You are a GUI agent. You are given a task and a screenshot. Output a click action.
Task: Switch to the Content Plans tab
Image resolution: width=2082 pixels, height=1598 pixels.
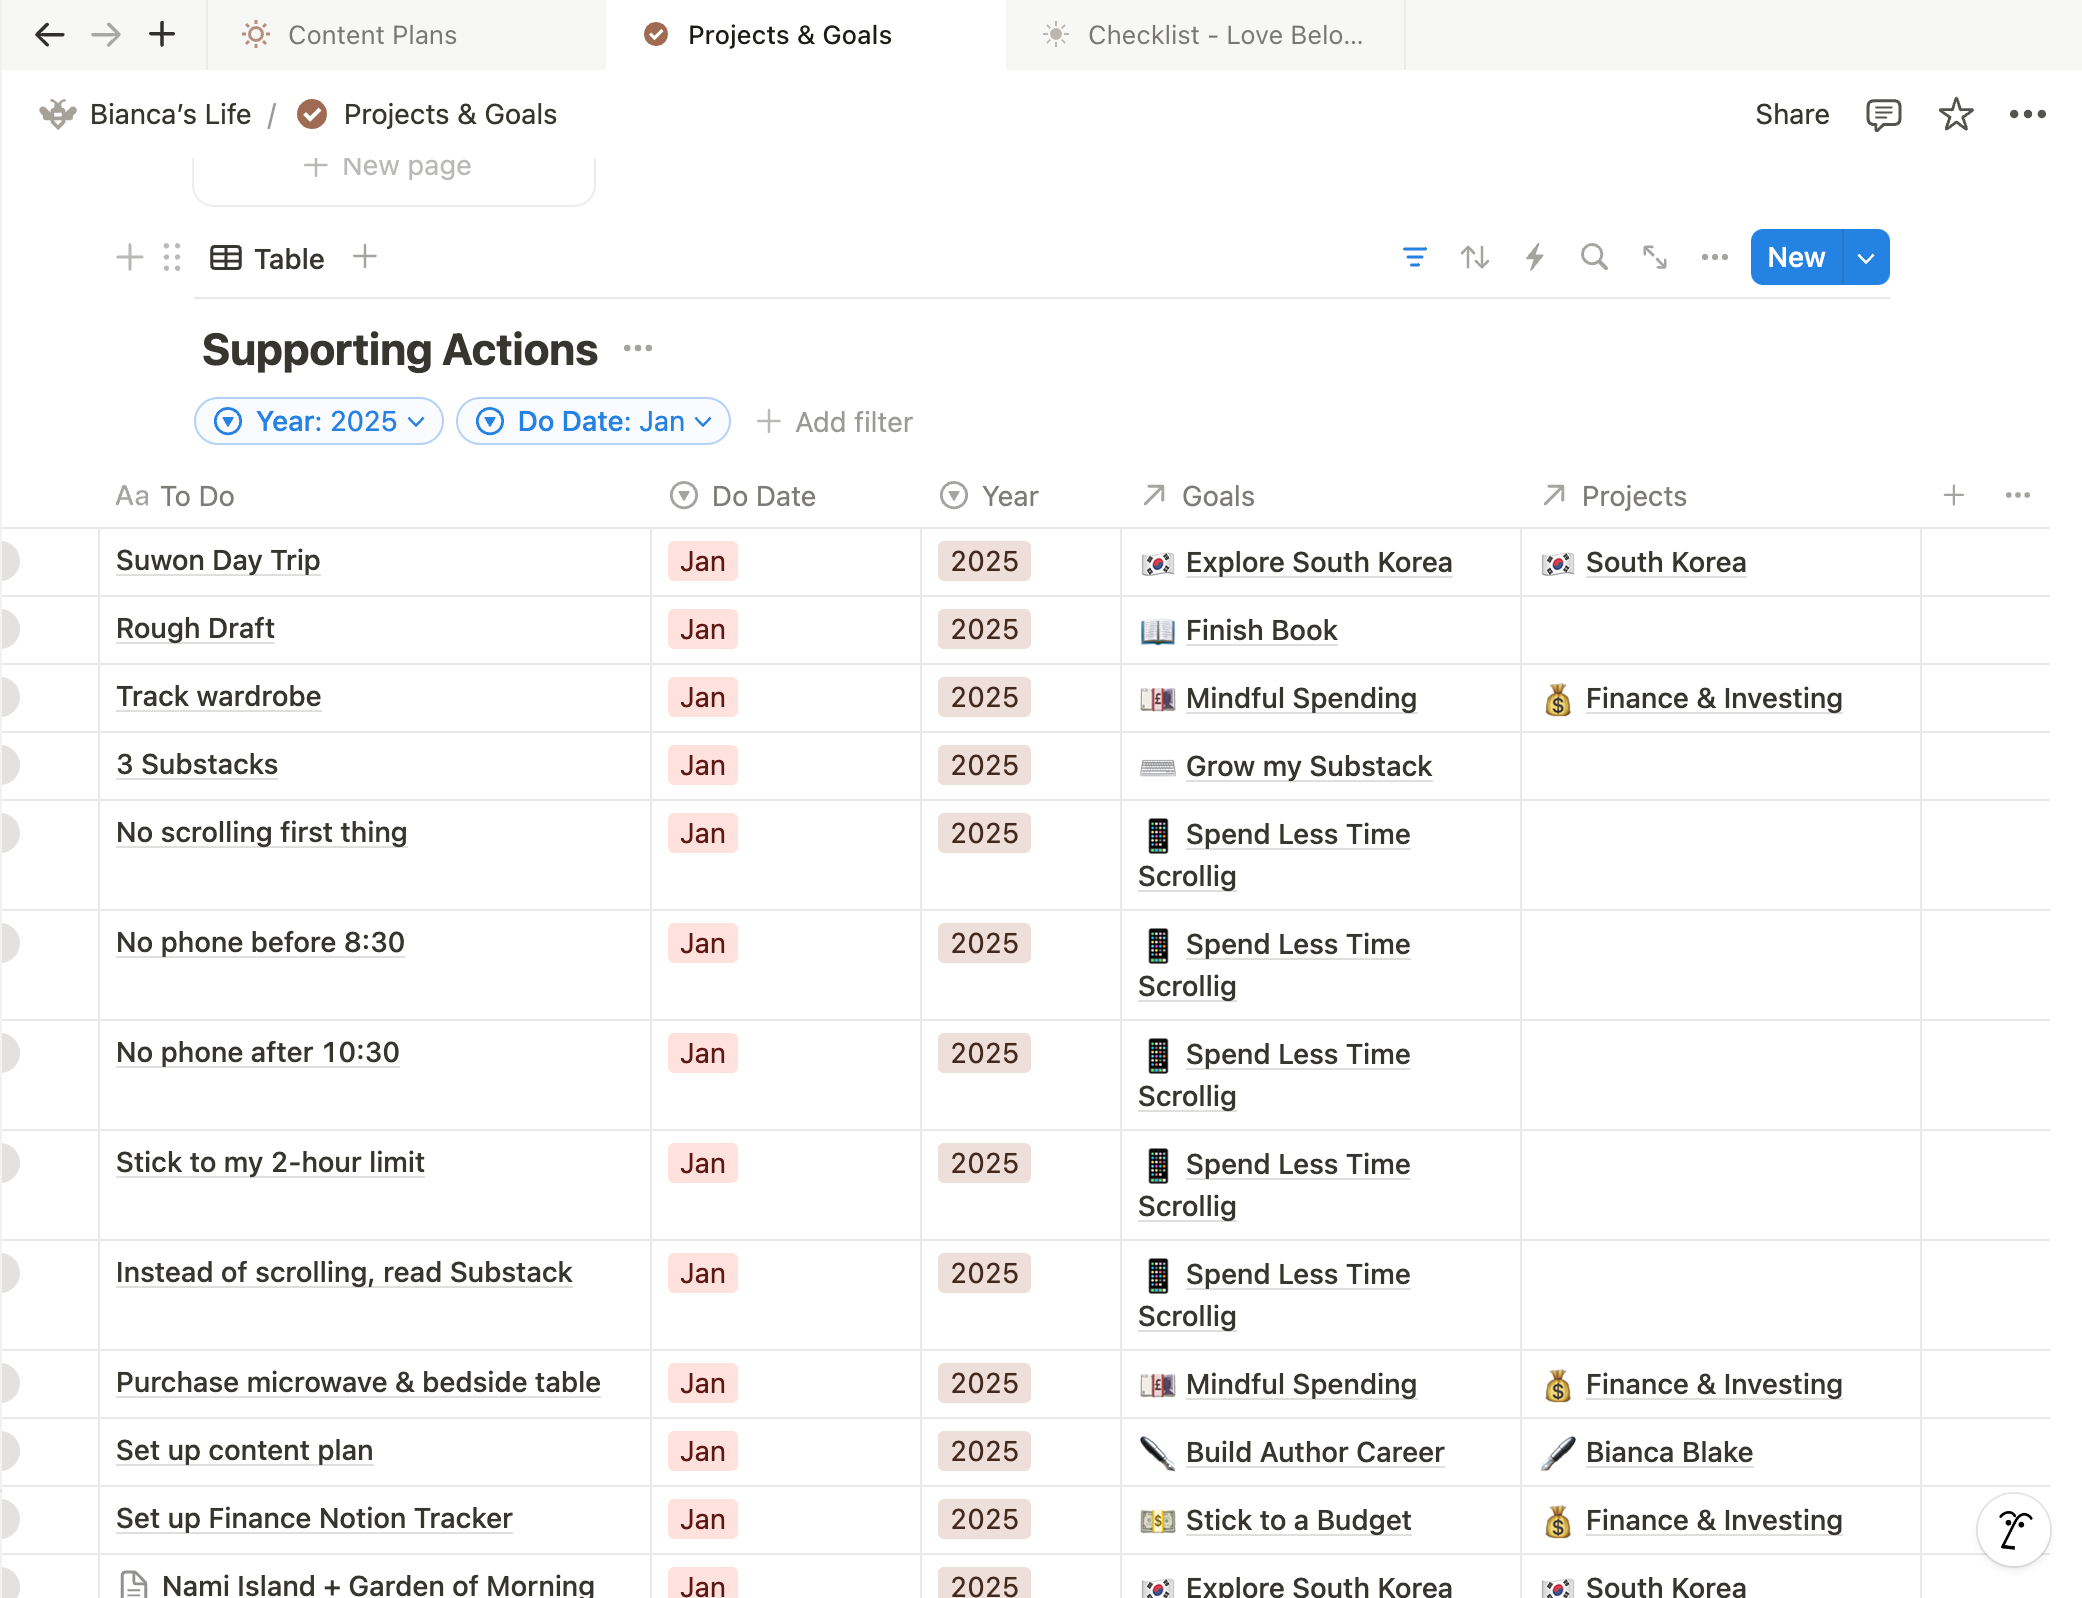[372, 35]
